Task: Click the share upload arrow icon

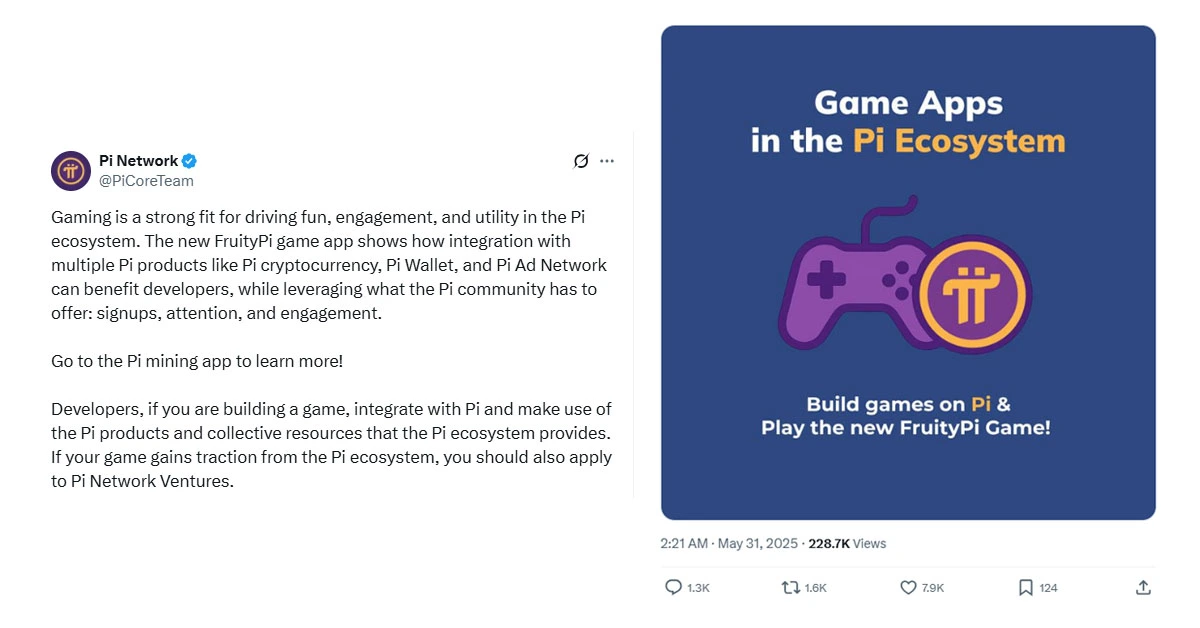Action: coord(1143,588)
